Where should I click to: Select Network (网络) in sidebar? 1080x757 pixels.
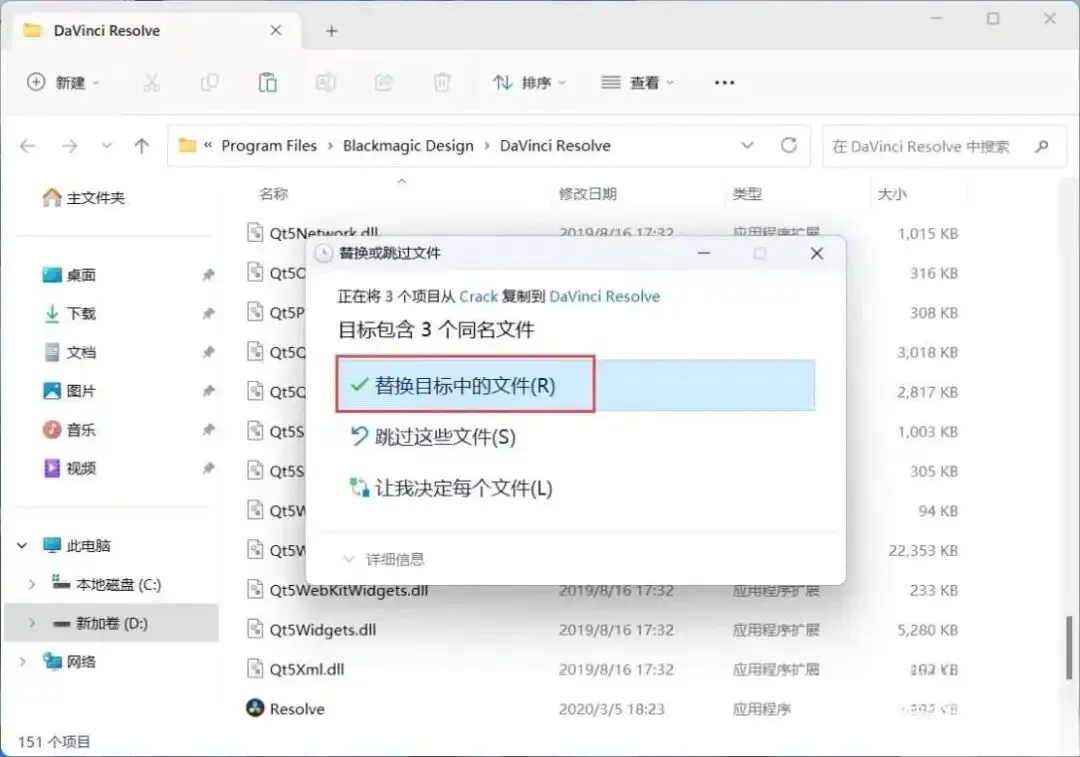click(x=70, y=661)
